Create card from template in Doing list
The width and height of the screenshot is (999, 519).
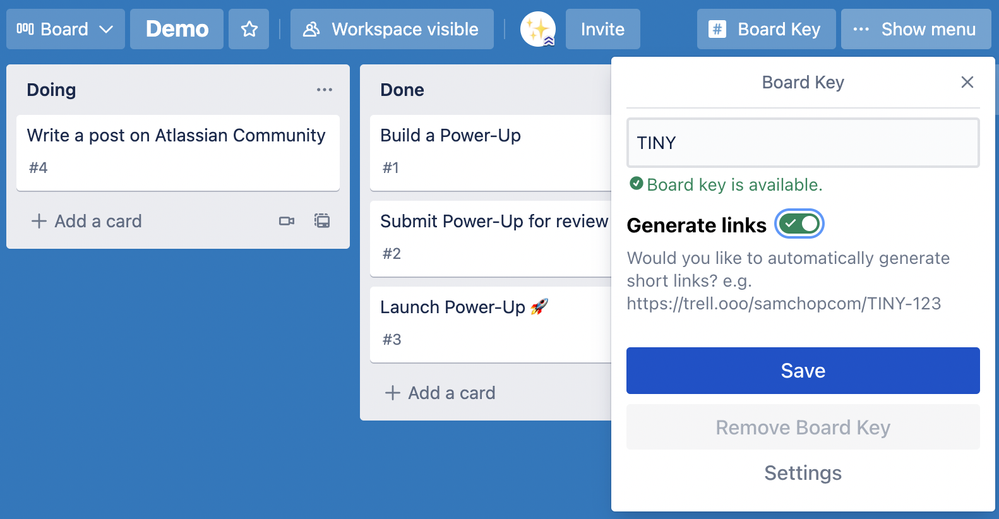pos(322,221)
